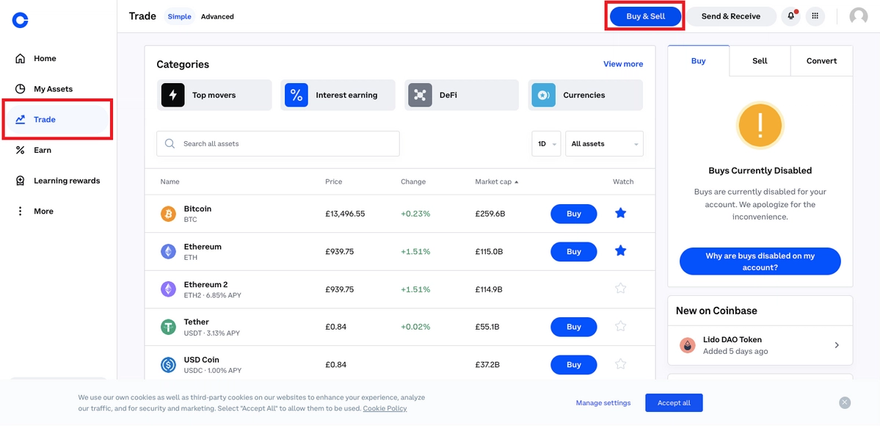Open the profile avatar menu
The image size is (880, 426).
(858, 16)
